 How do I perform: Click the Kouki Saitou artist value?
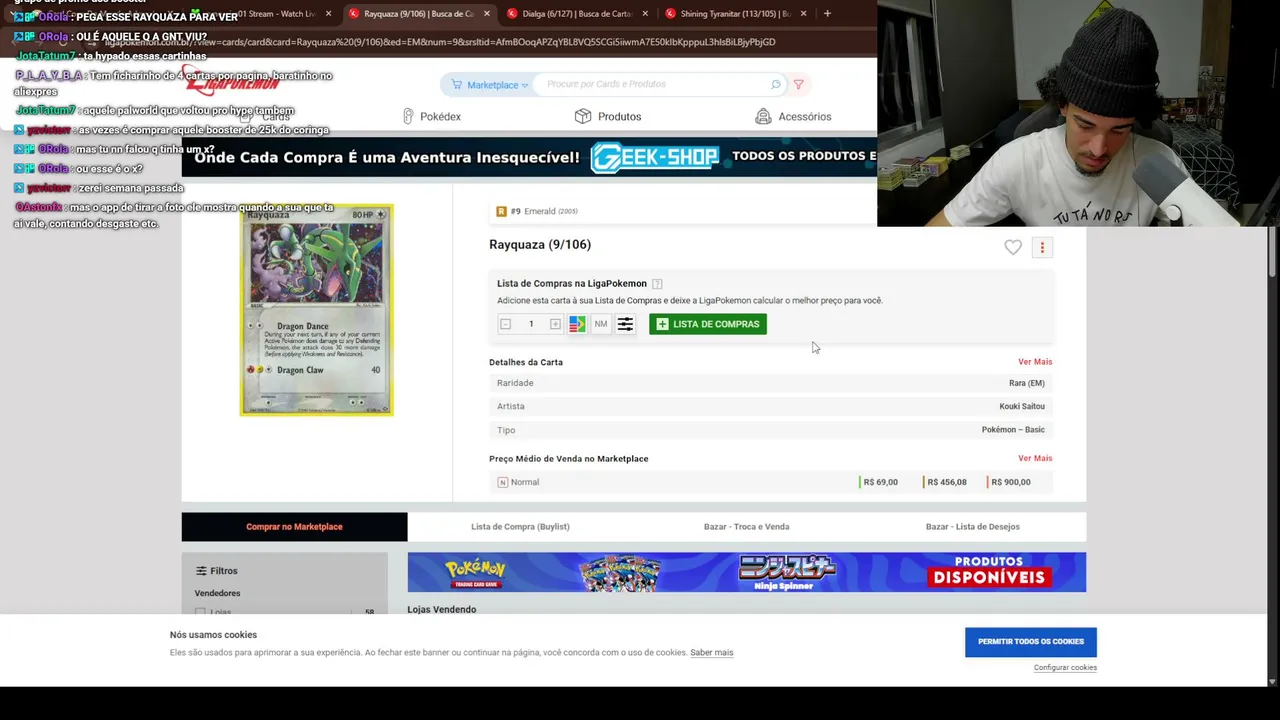pos(1022,406)
